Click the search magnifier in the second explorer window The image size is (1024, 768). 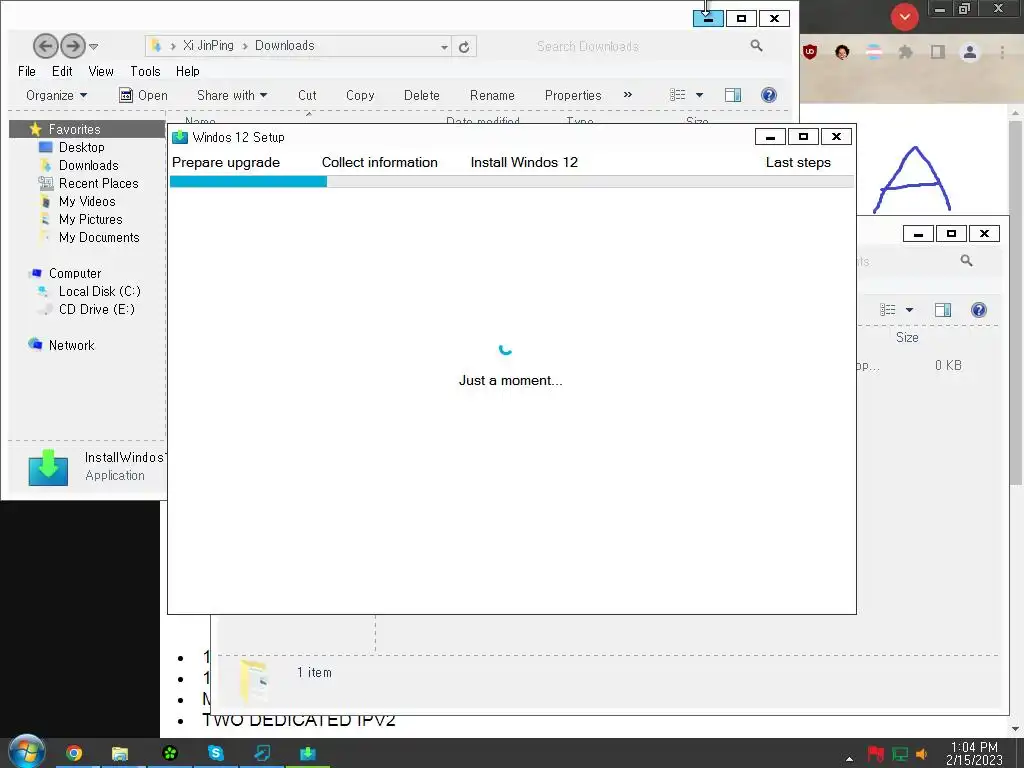(967, 261)
